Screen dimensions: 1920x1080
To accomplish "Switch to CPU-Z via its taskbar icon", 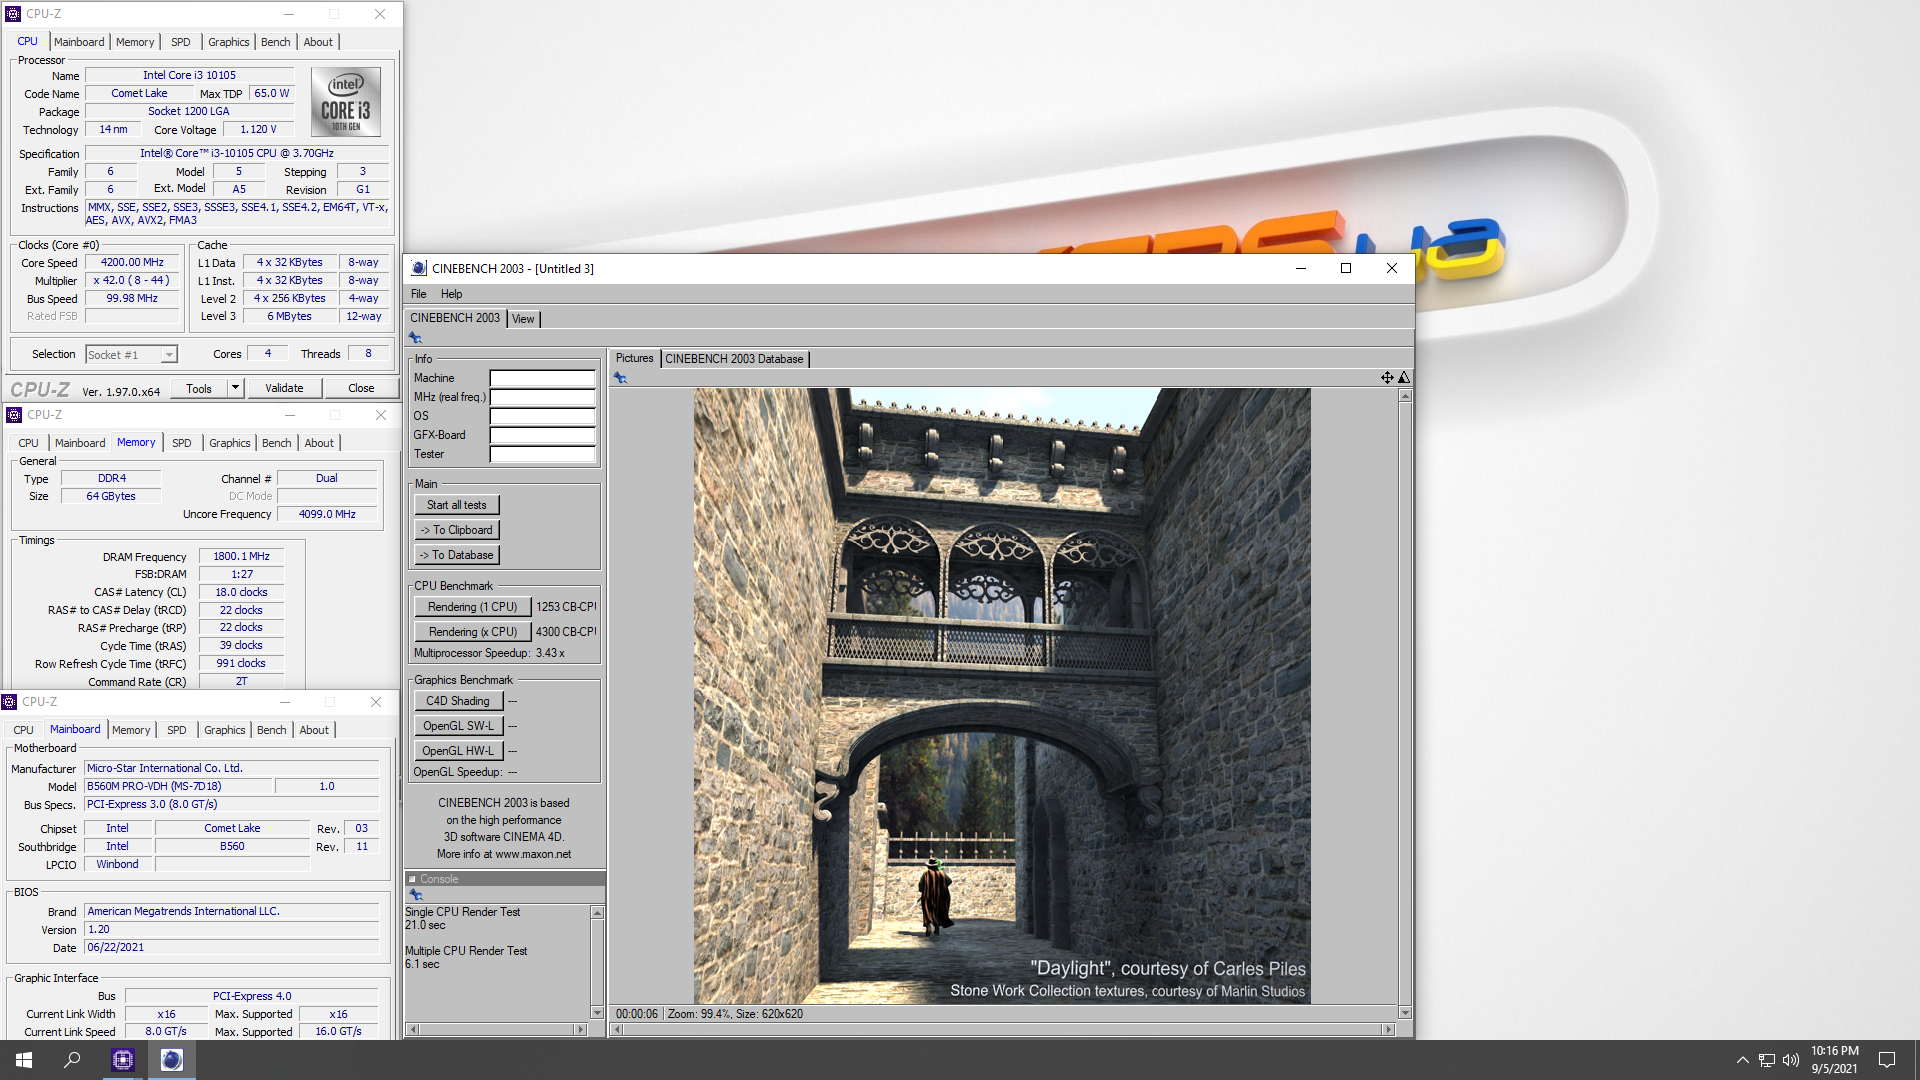I will tap(123, 1060).
